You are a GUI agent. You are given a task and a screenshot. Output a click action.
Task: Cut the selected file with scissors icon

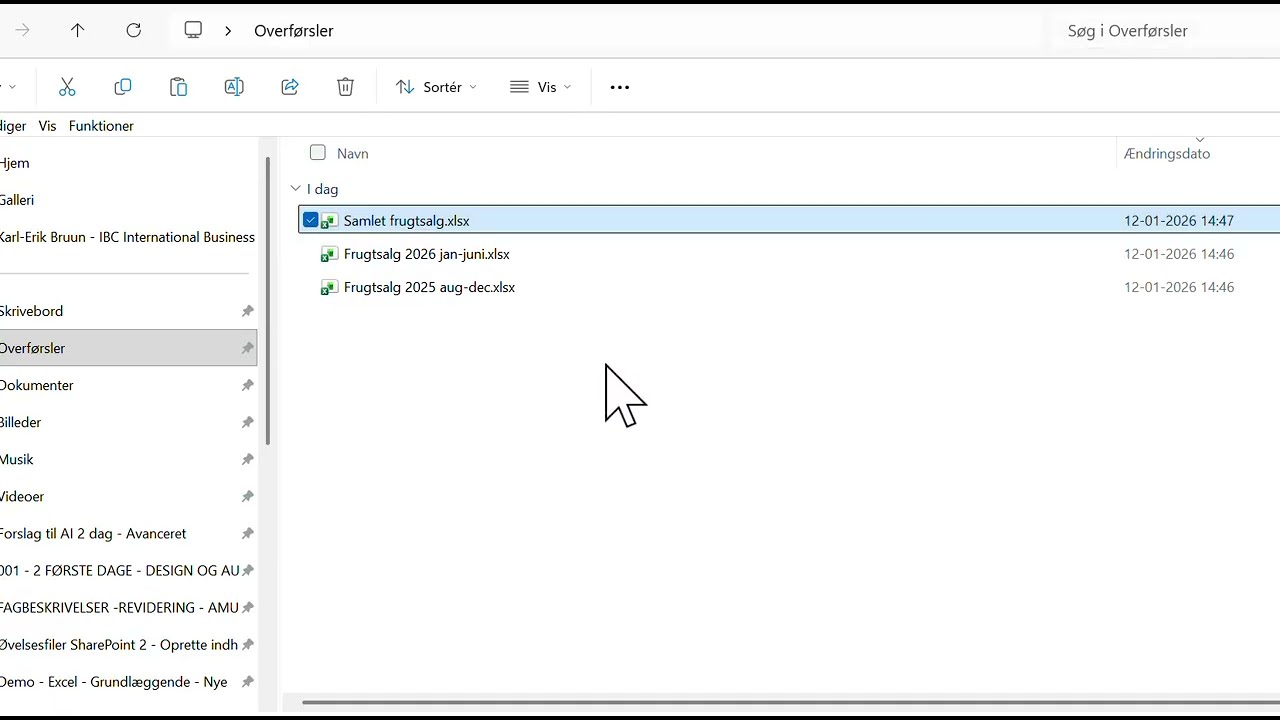pyautogui.click(x=67, y=87)
